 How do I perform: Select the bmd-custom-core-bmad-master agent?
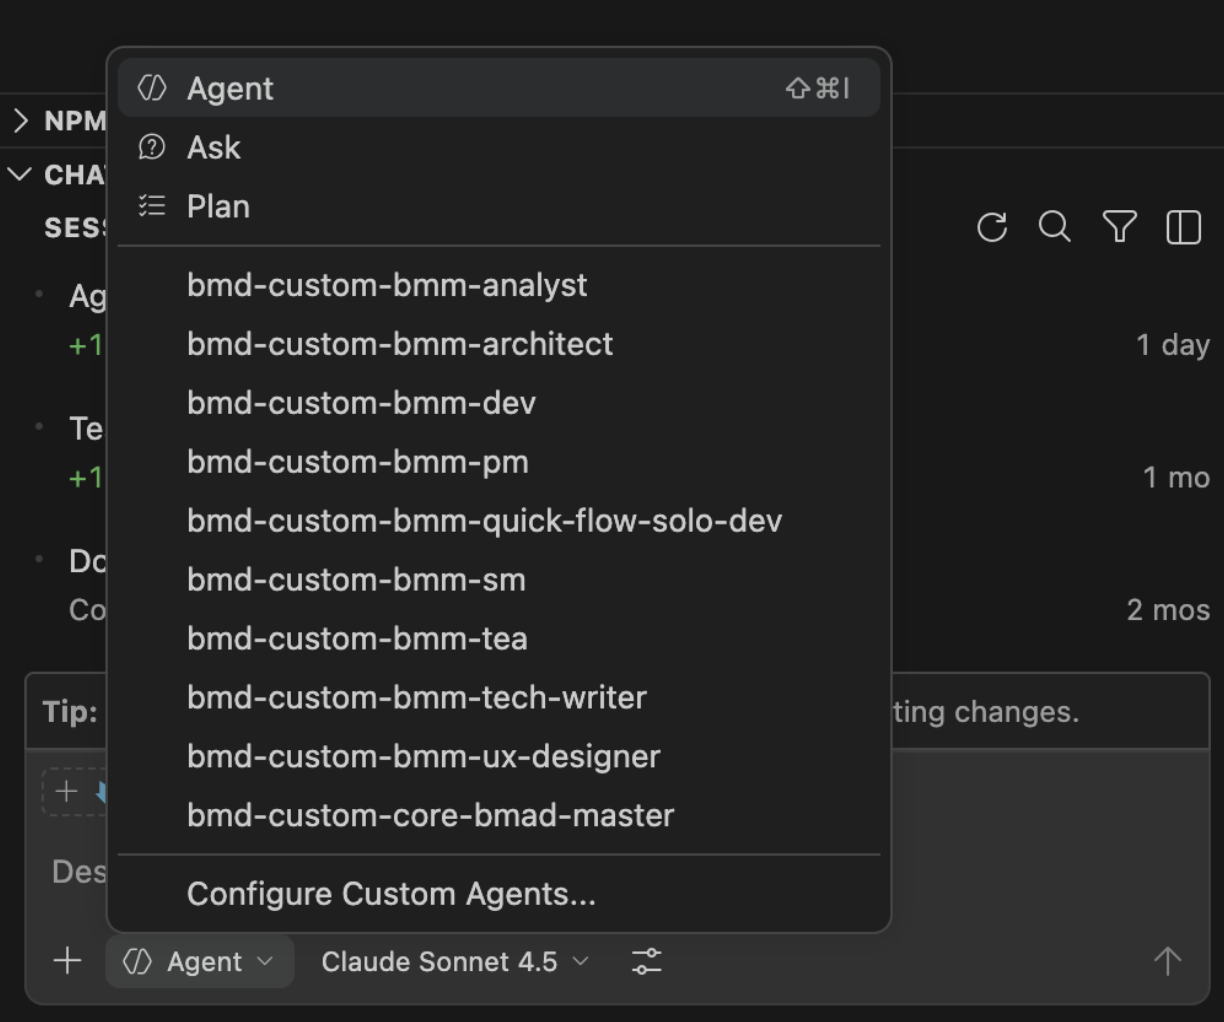[x=430, y=815]
